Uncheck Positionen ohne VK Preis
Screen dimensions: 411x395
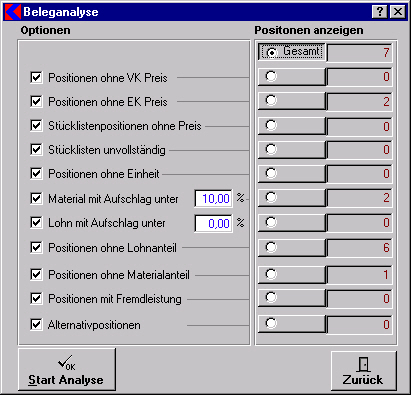pyautogui.click(x=36, y=78)
